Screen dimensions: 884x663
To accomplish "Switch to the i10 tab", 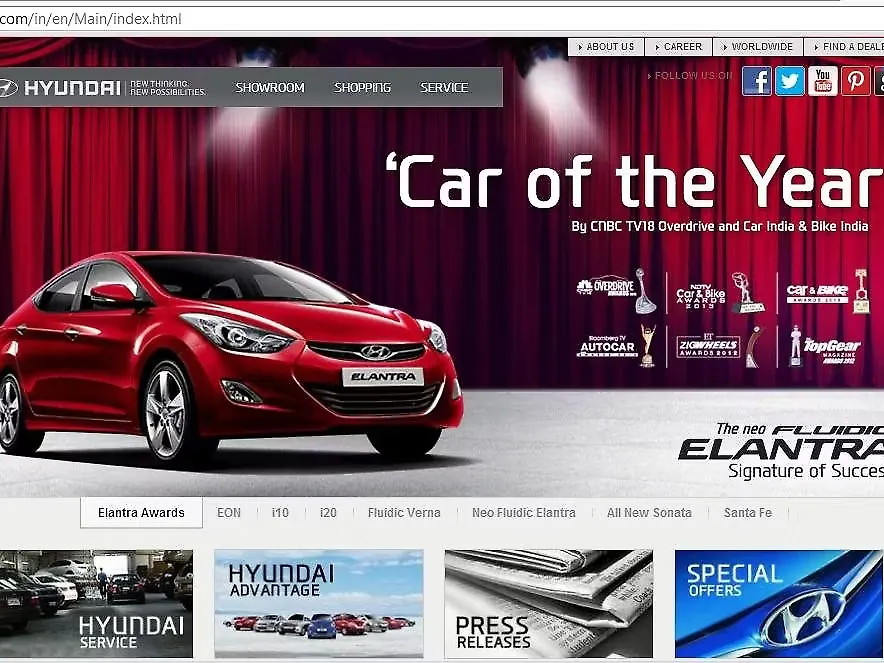I will pos(280,513).
